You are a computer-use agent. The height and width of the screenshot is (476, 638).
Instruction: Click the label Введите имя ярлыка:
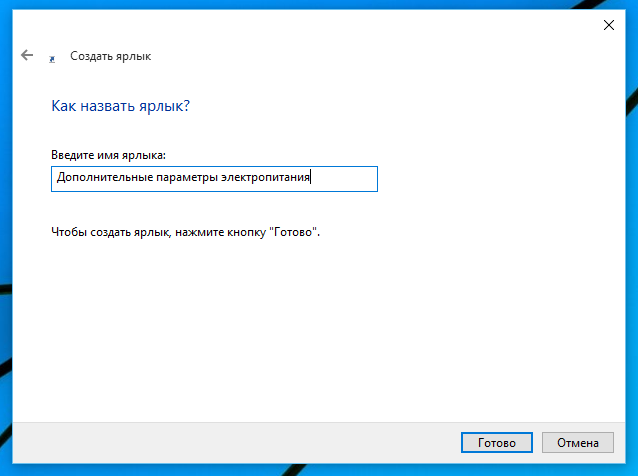108,155
